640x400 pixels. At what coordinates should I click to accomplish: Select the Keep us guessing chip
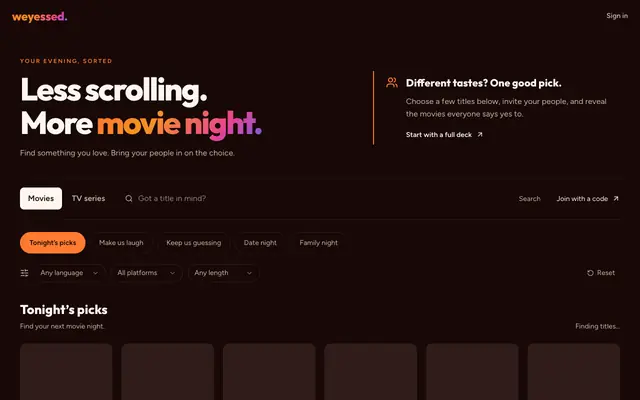[x=193, y=243]
